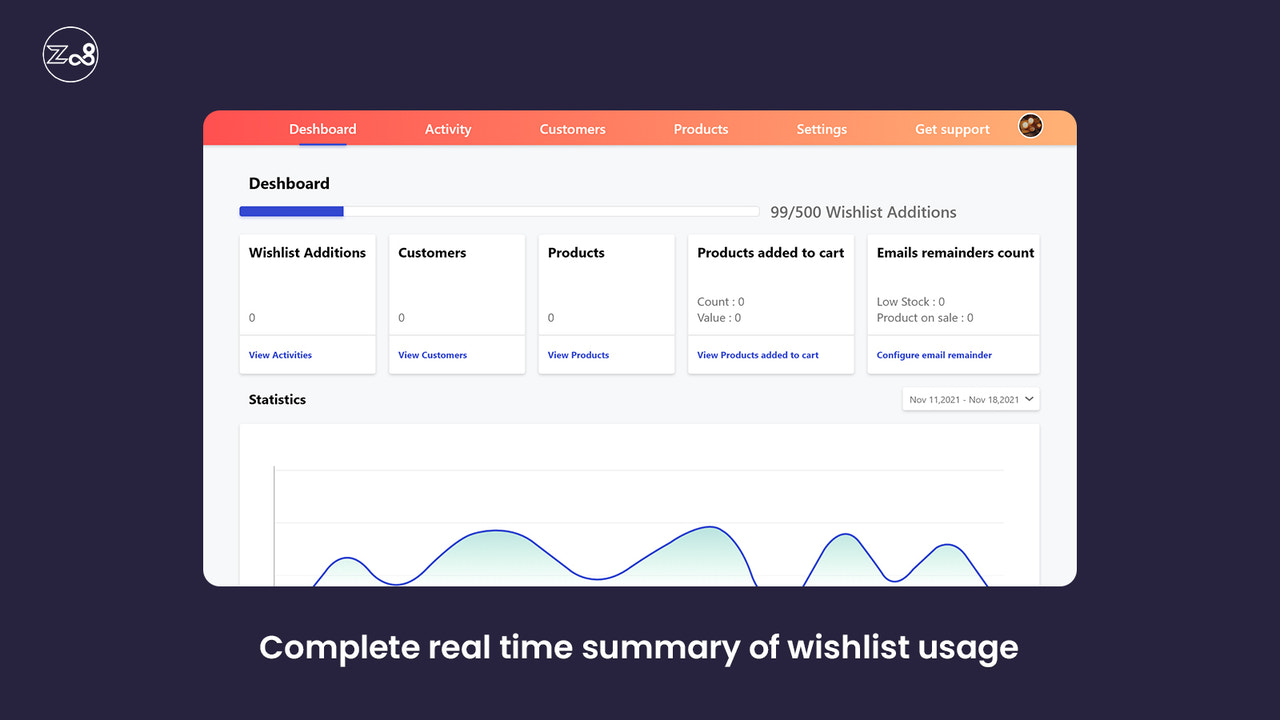Viewport: 1280px width, 720px height.
Task: Click the Zooomy logo icon
Action: click(70, 54)
